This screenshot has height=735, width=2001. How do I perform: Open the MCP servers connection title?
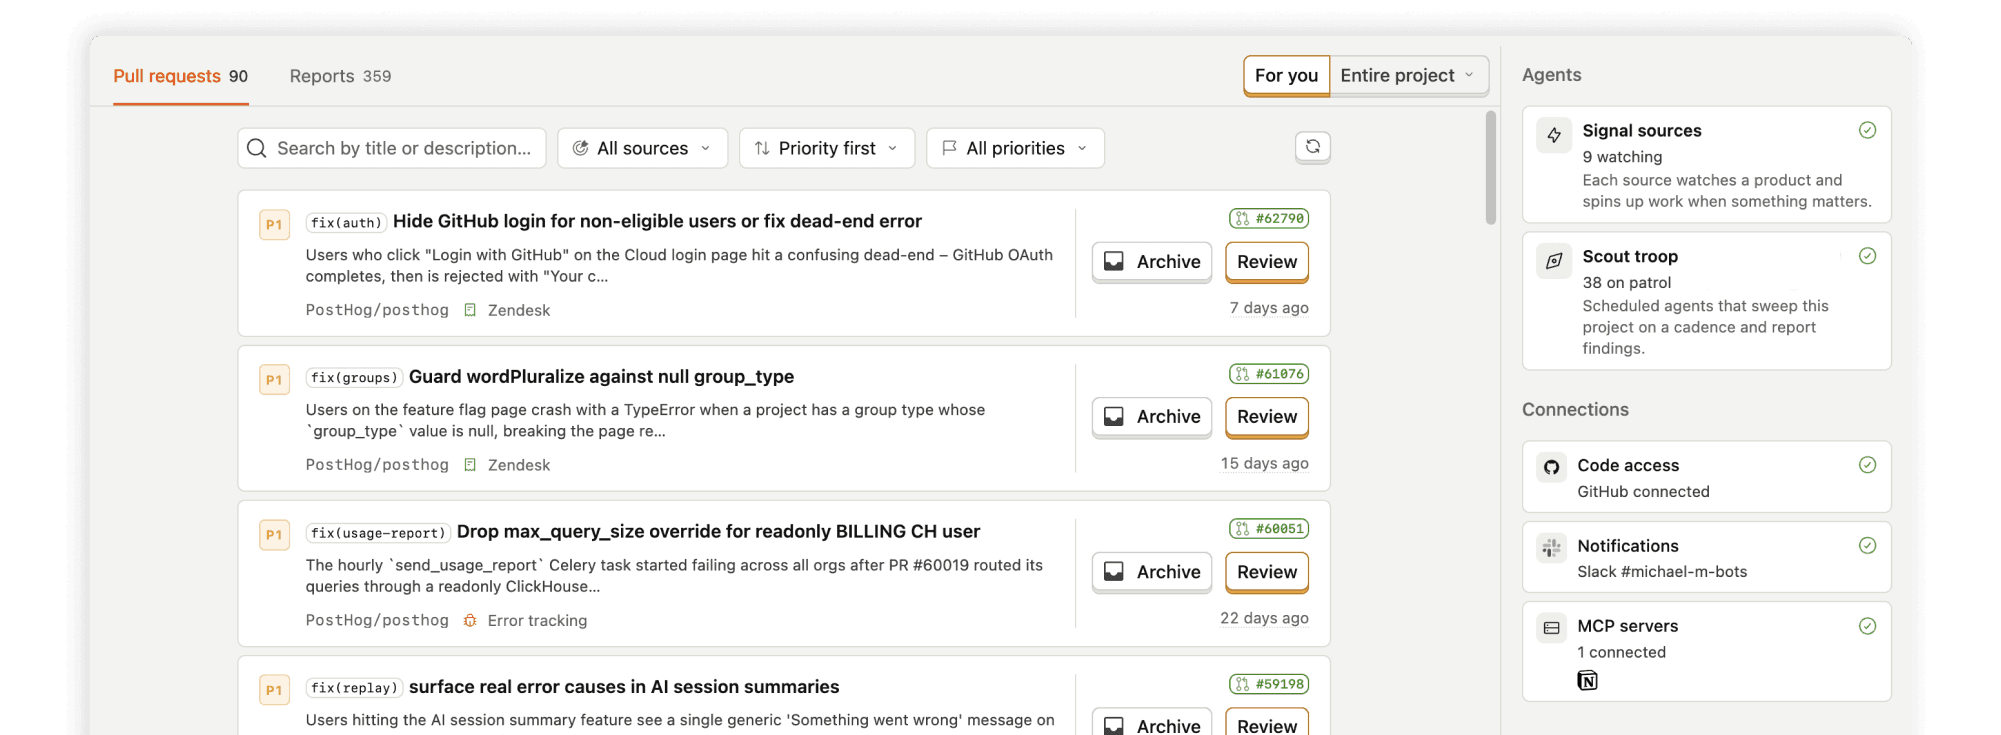[x=1628, y=626]
